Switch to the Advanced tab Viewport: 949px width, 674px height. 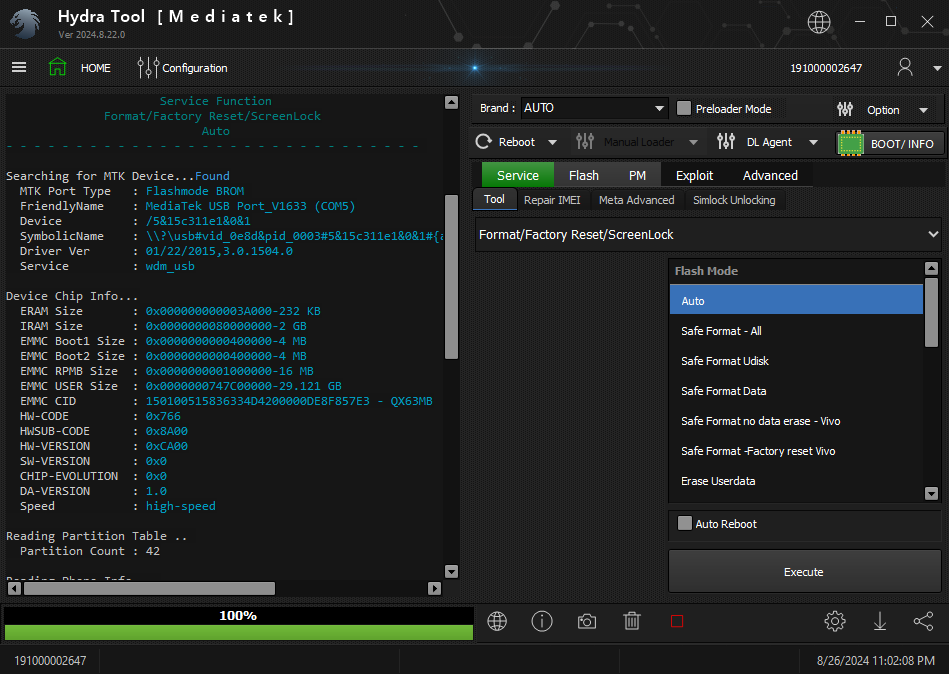click(770, 175)
